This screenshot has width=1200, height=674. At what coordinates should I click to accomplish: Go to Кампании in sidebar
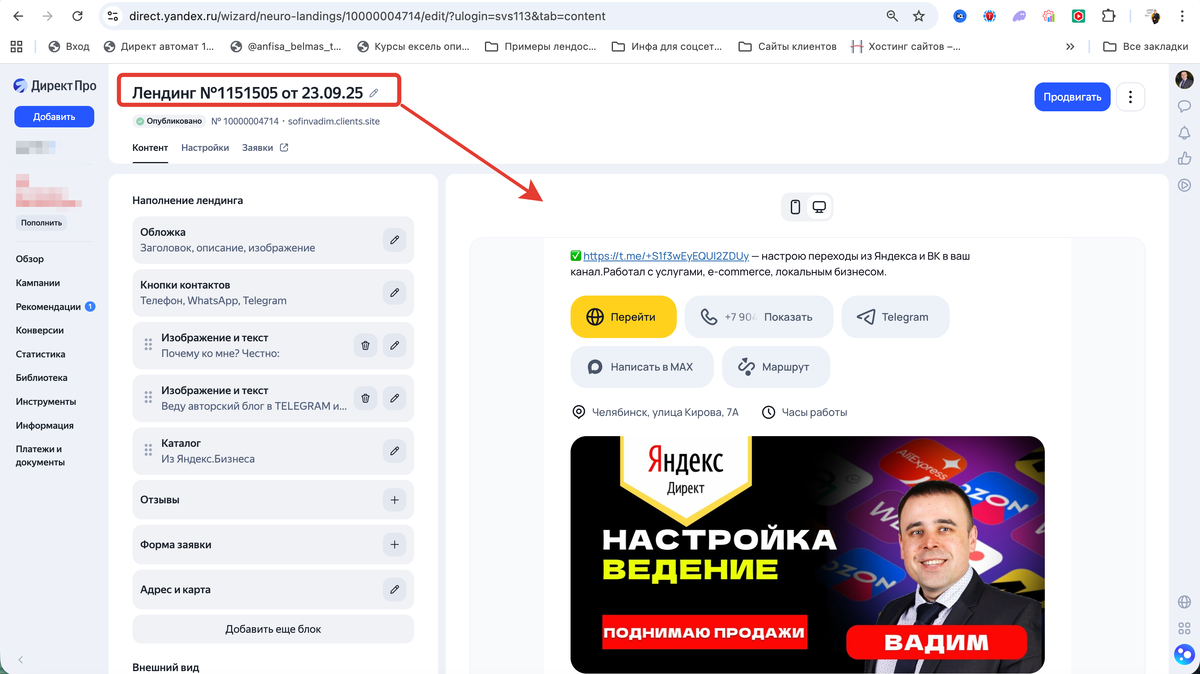pyautogui.click(x=38, y=283)
